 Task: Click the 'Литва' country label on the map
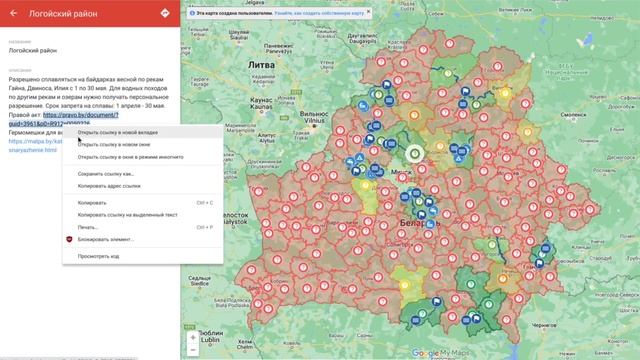pyautogui.click(x=262, y=65)
